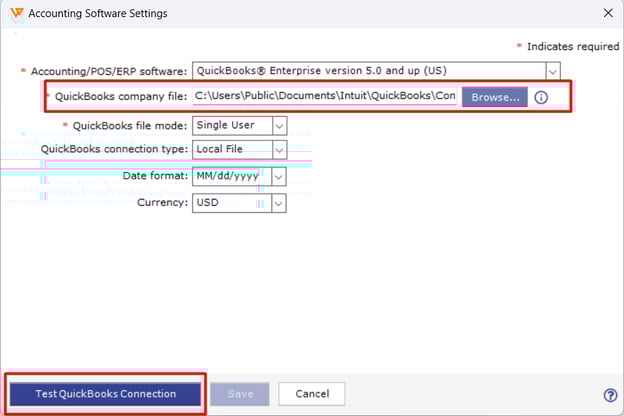Click the Save button
Image resolution: width=624 pixels, height=416 pixels.
[240, 394]
